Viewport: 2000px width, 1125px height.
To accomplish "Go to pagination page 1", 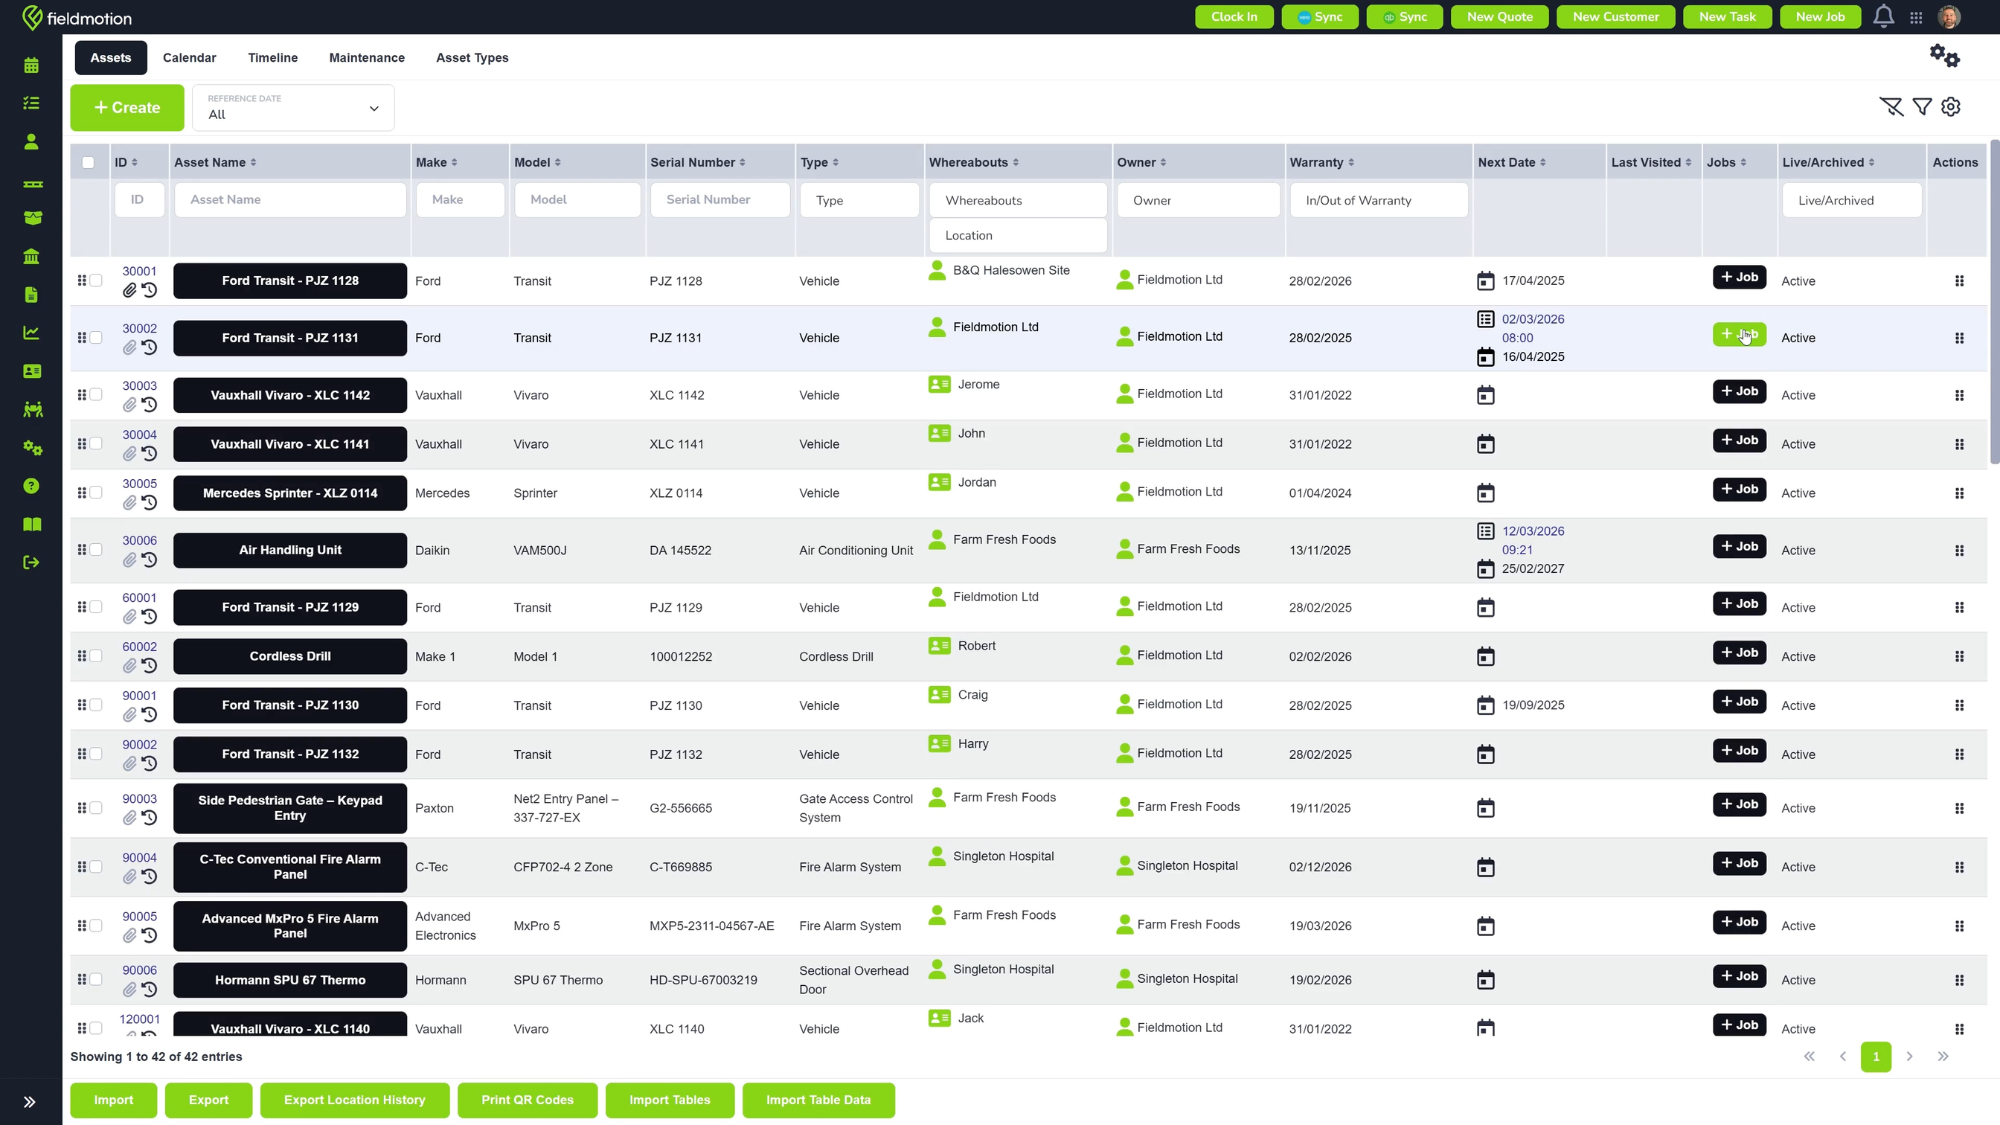I will [1875, 1057].
